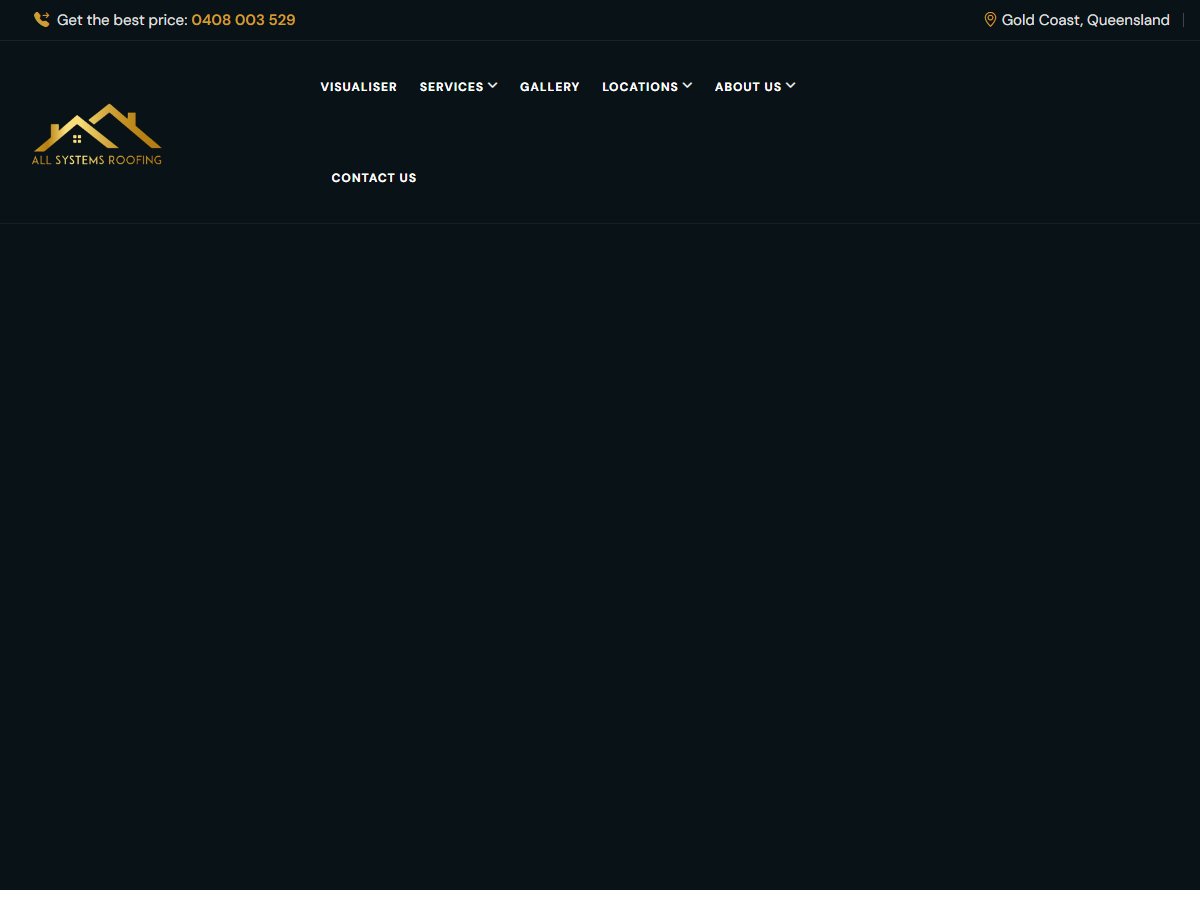This screenshot has height=900, width=1200.
Task: Click the Gold Coast, Queensland location text
Action: (1086, 20)
